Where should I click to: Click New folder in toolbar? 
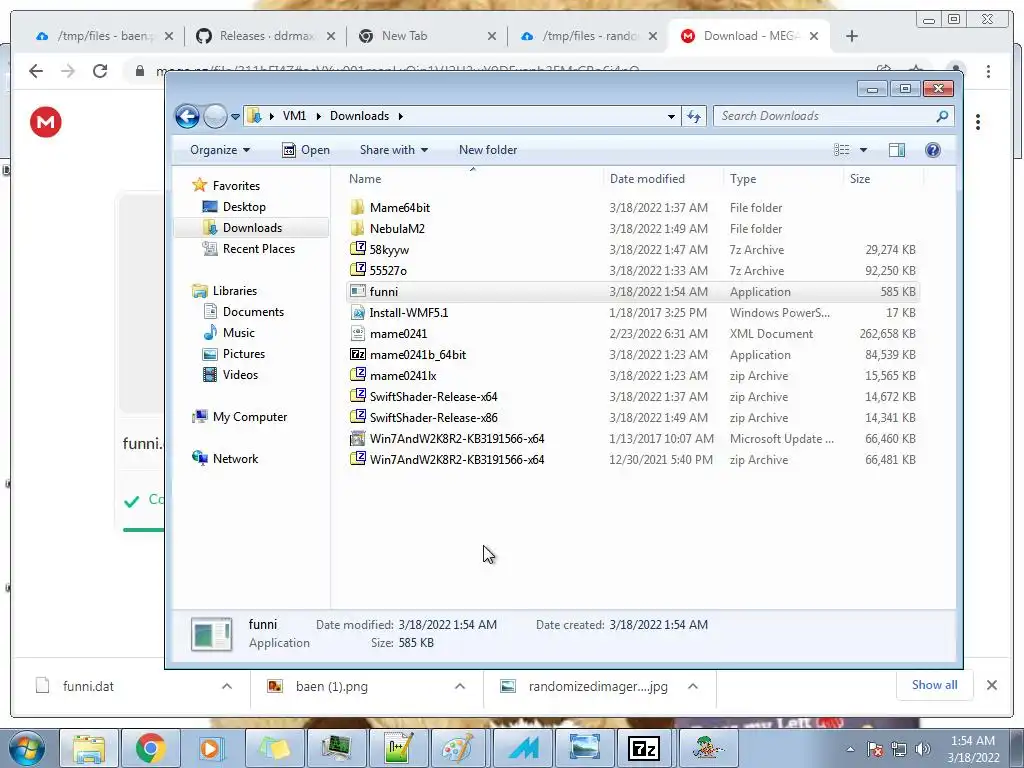[x=488, y=150]
